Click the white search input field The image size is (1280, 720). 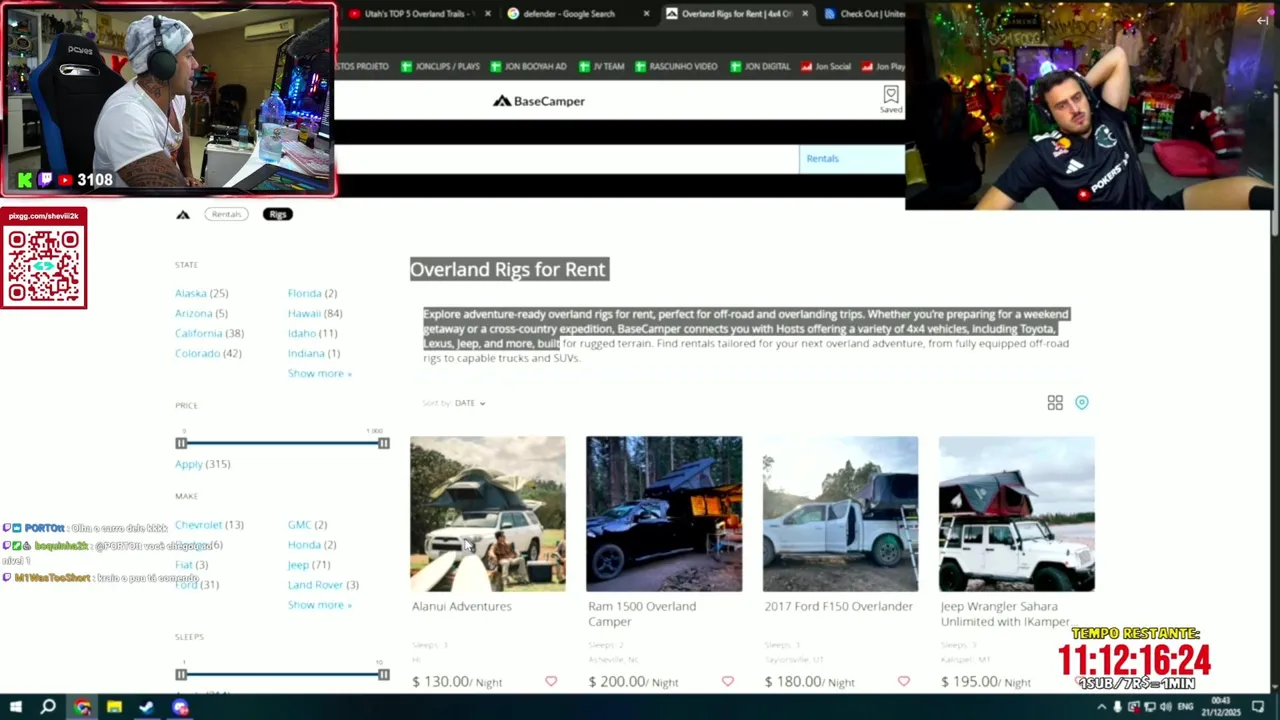pos(566,159)
